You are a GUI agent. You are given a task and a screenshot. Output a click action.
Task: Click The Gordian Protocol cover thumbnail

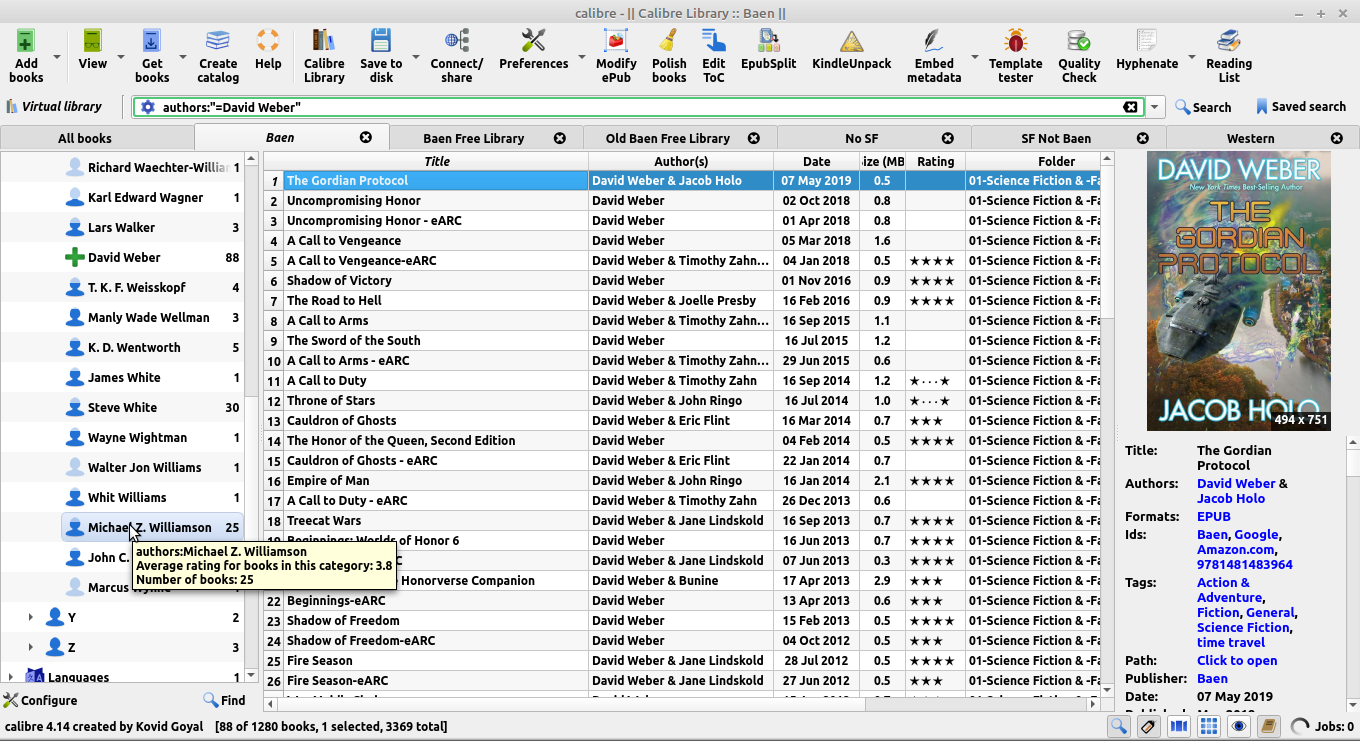click(1238, 291)
